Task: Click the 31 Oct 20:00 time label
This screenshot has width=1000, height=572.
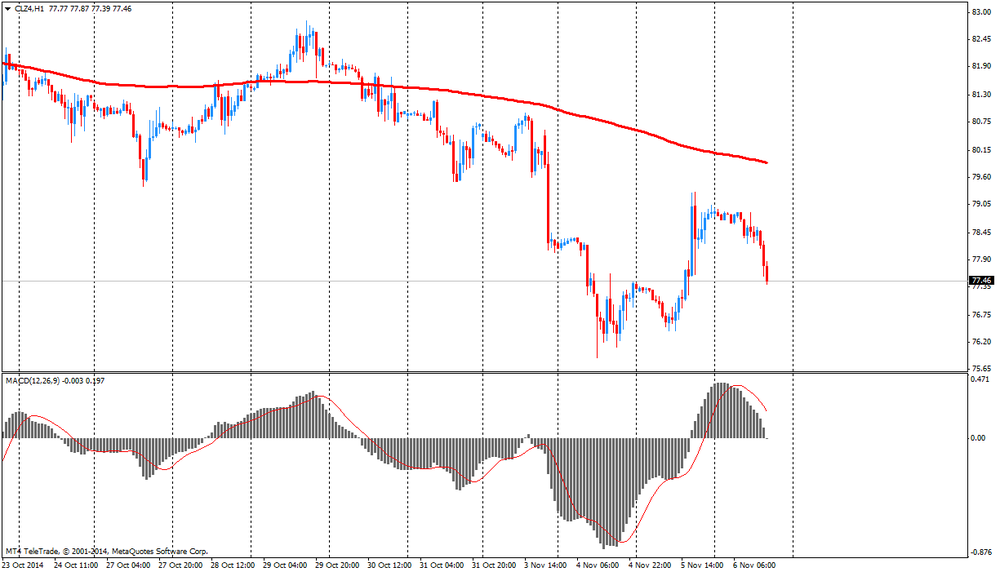Action: pos(494,565)
